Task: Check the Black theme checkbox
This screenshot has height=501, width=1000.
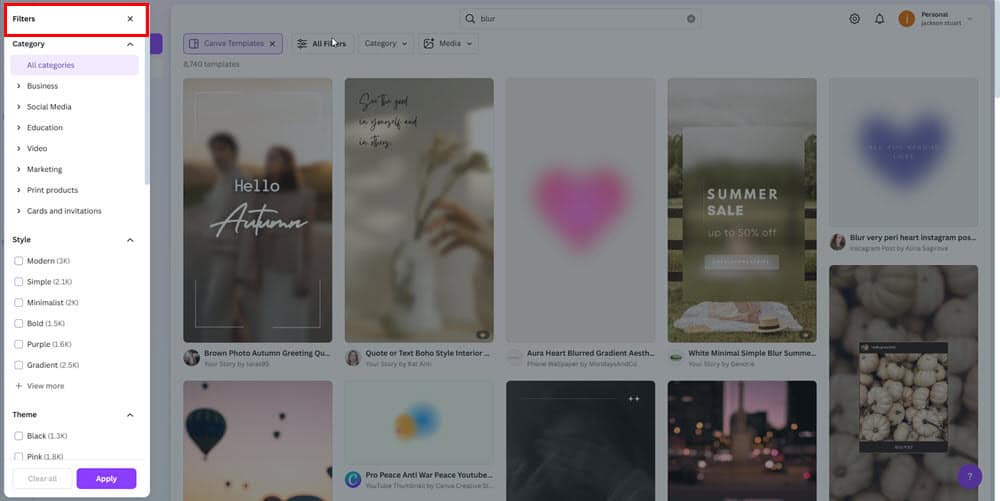Action: [x=18, y=436]
